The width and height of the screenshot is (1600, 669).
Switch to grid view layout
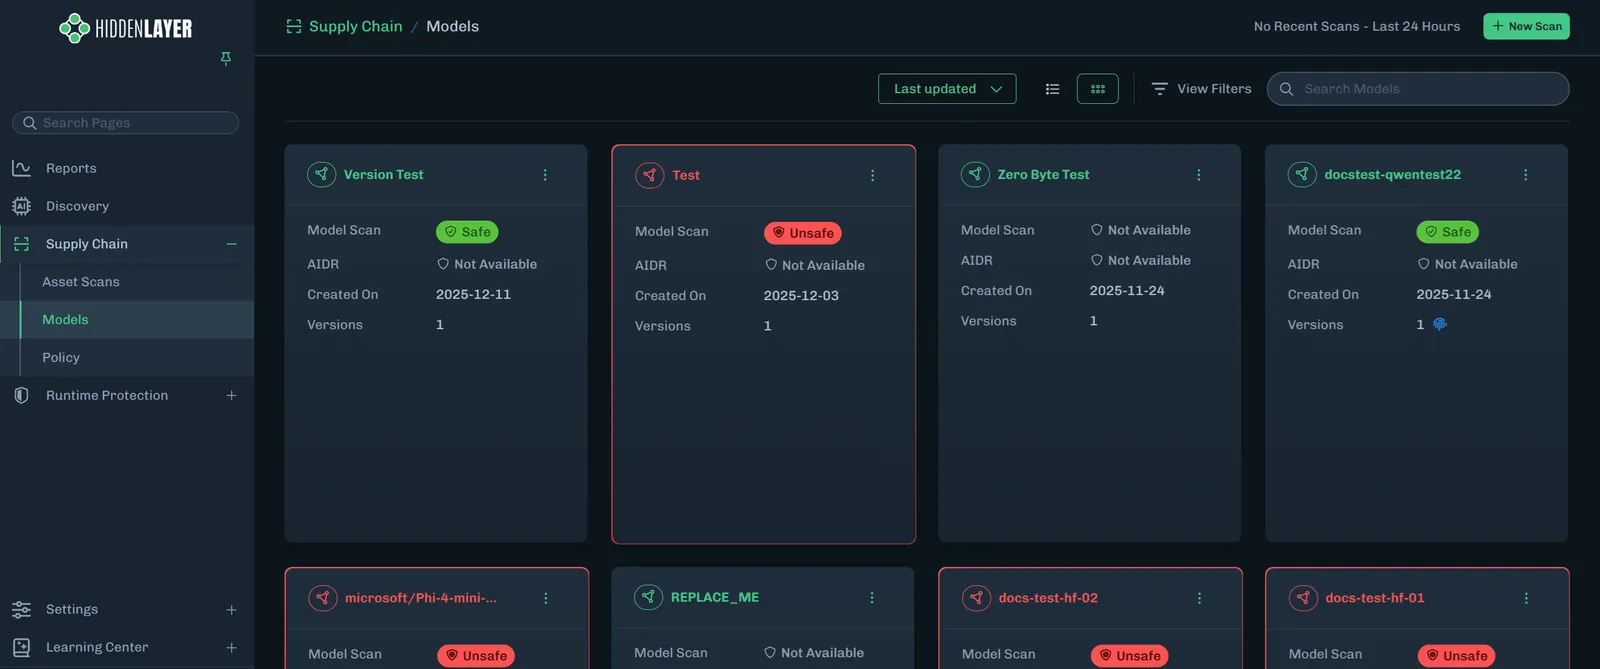pyautogui.click(x=1098, y=89)
